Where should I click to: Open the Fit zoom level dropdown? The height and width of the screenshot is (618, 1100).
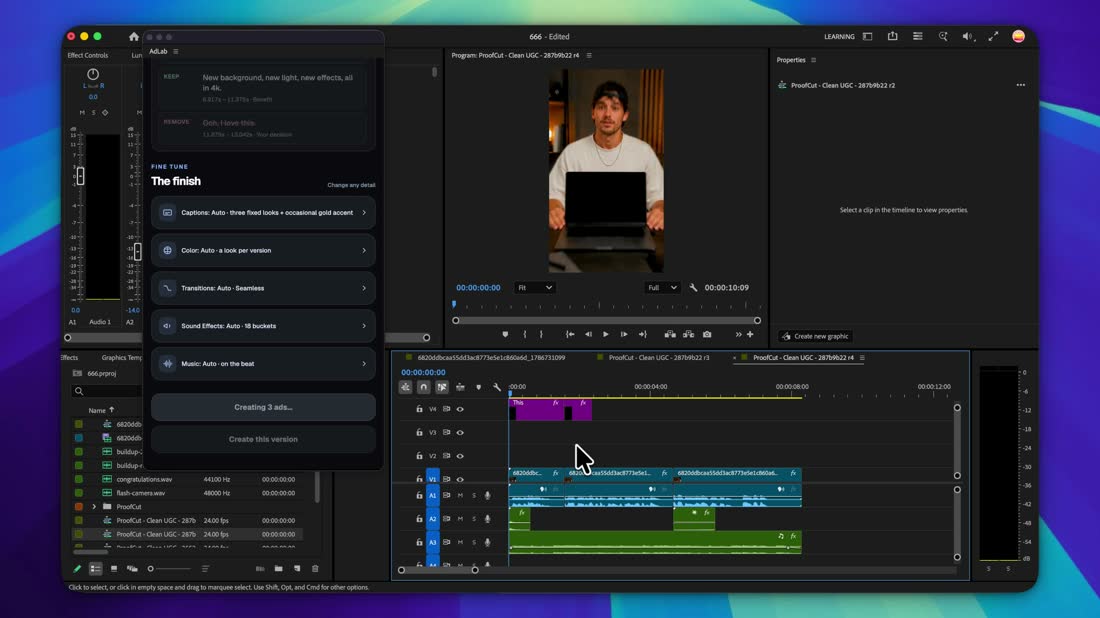pos(535,288)
